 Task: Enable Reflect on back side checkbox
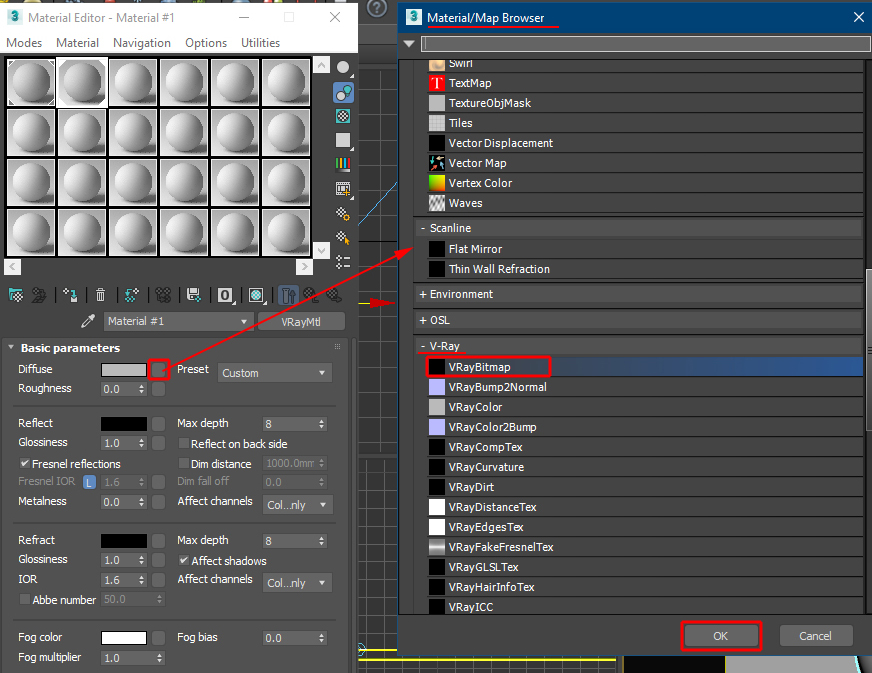pyautogui.click(x=184, y=443)
